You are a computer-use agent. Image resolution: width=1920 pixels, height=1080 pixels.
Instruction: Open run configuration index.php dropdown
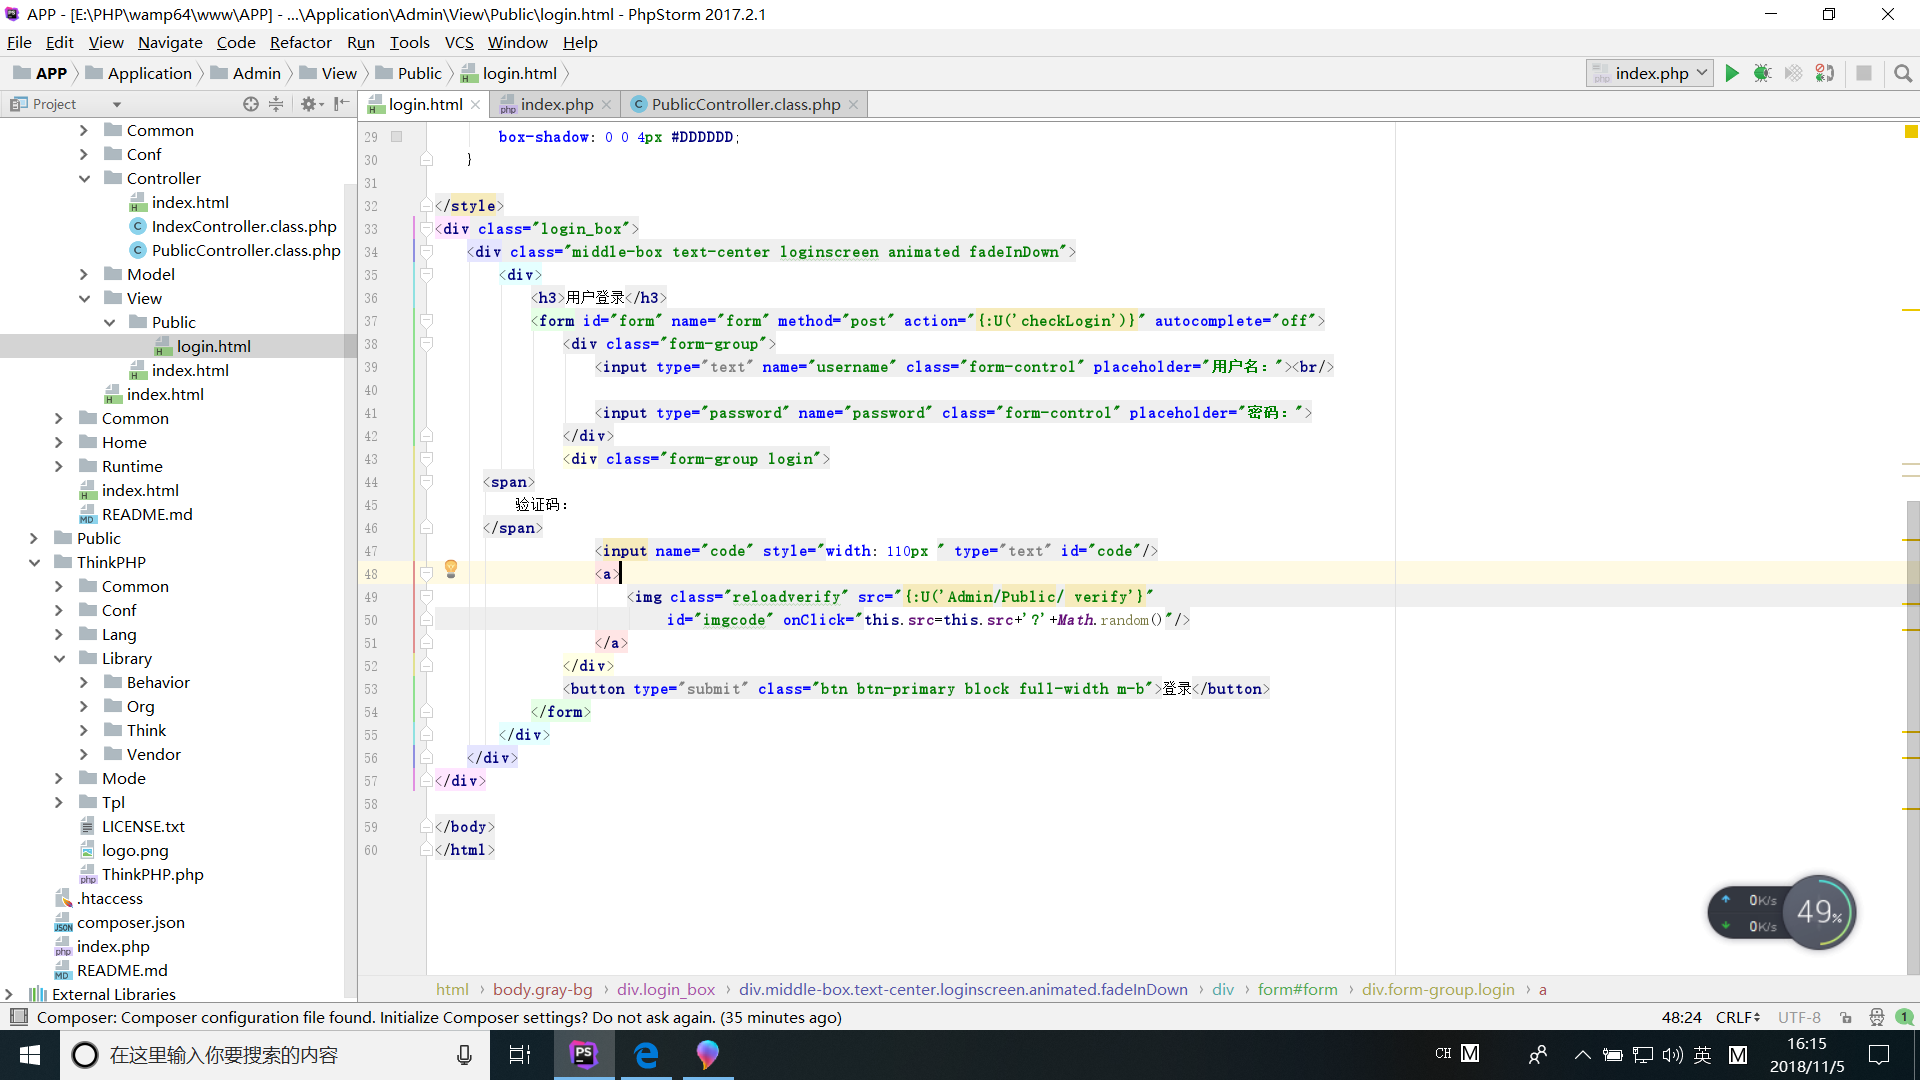1650,73
